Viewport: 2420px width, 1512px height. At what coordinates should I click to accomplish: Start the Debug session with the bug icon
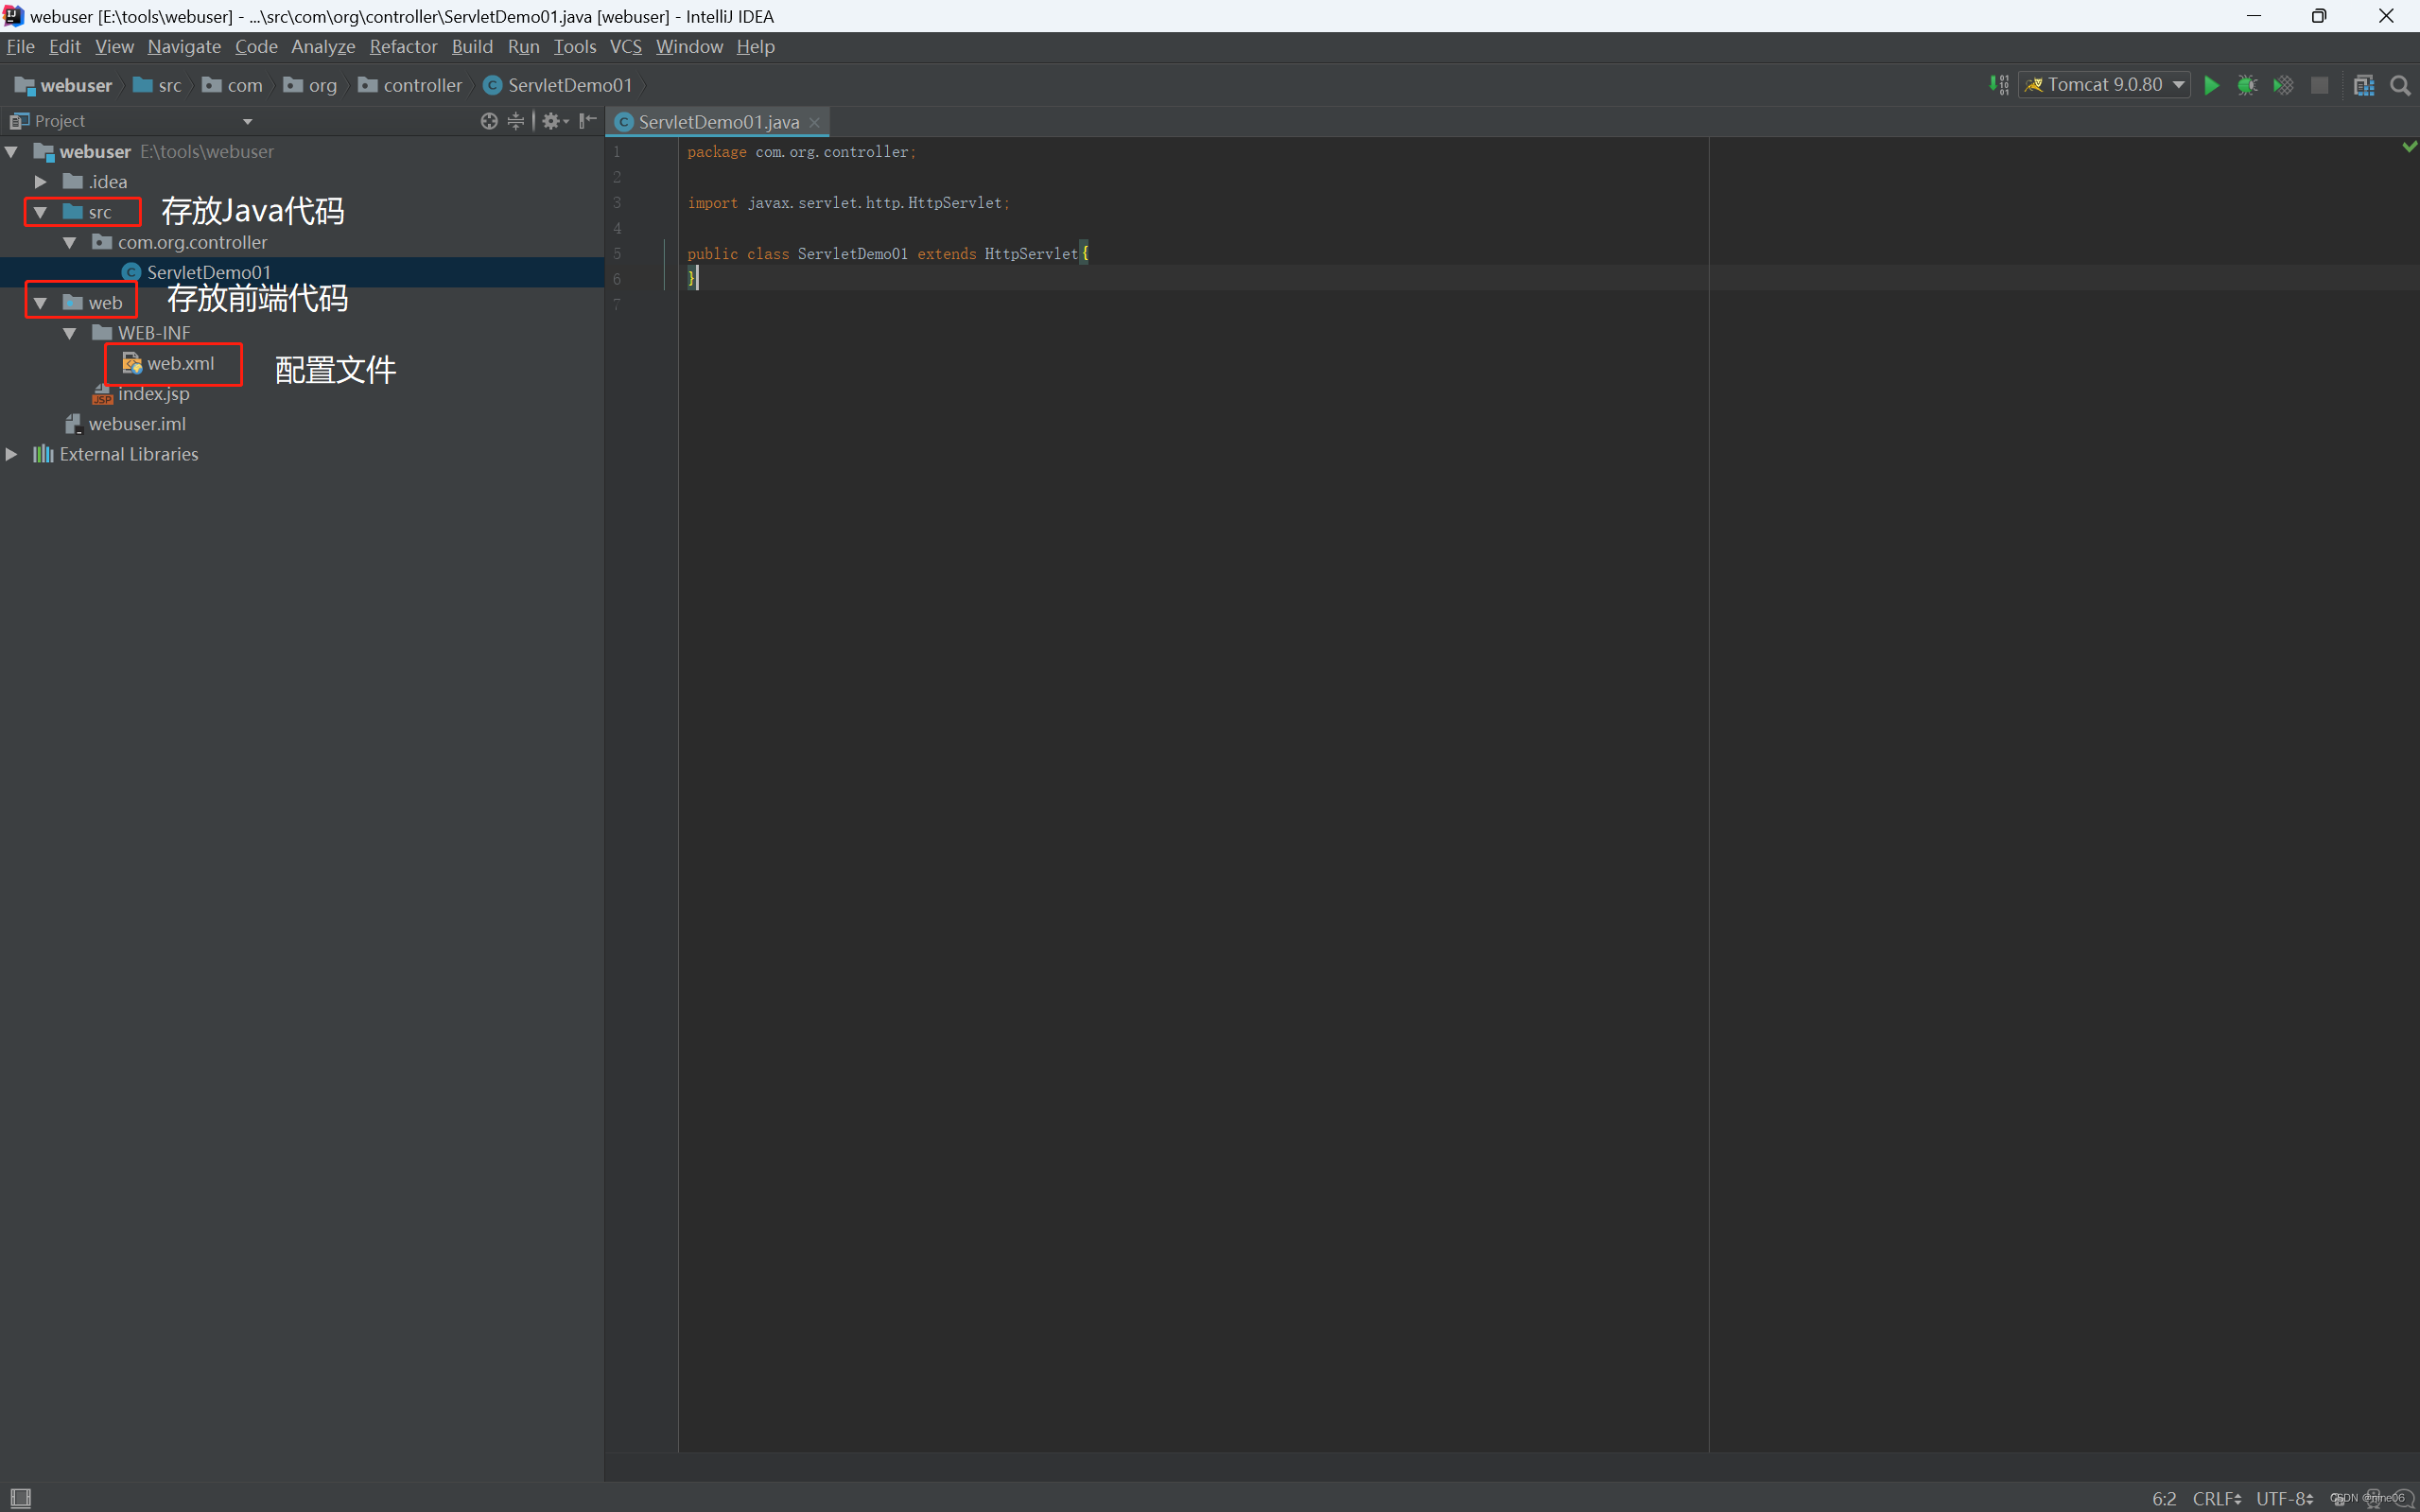(x=2248, y=85)
